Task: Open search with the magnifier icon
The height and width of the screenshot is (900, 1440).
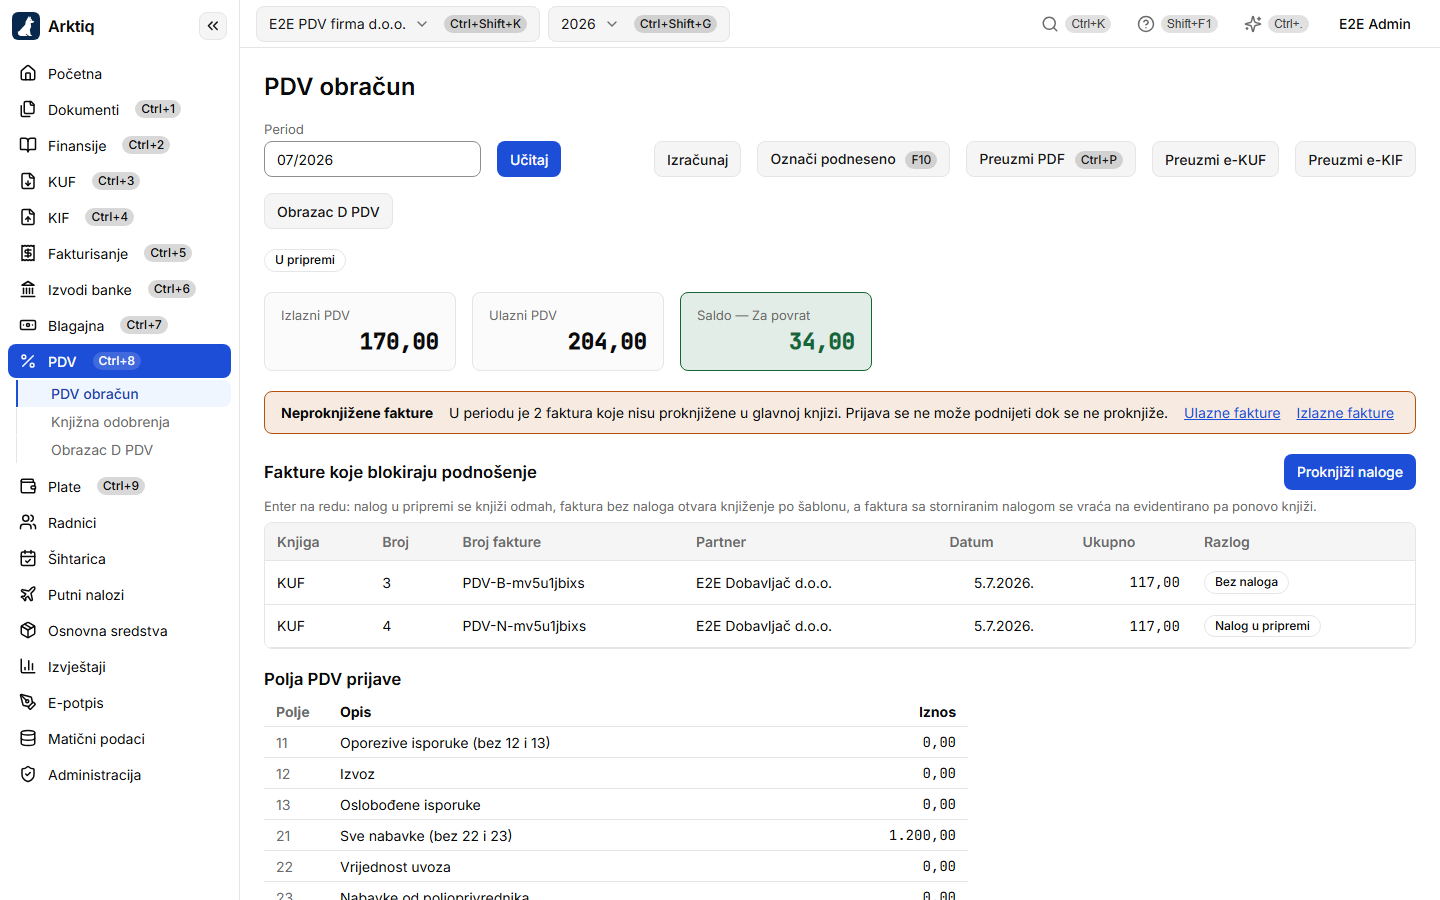Action: (x=1050, y=24)
